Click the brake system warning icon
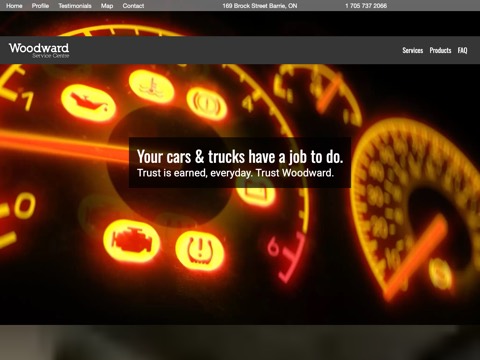 pos(207,103)
